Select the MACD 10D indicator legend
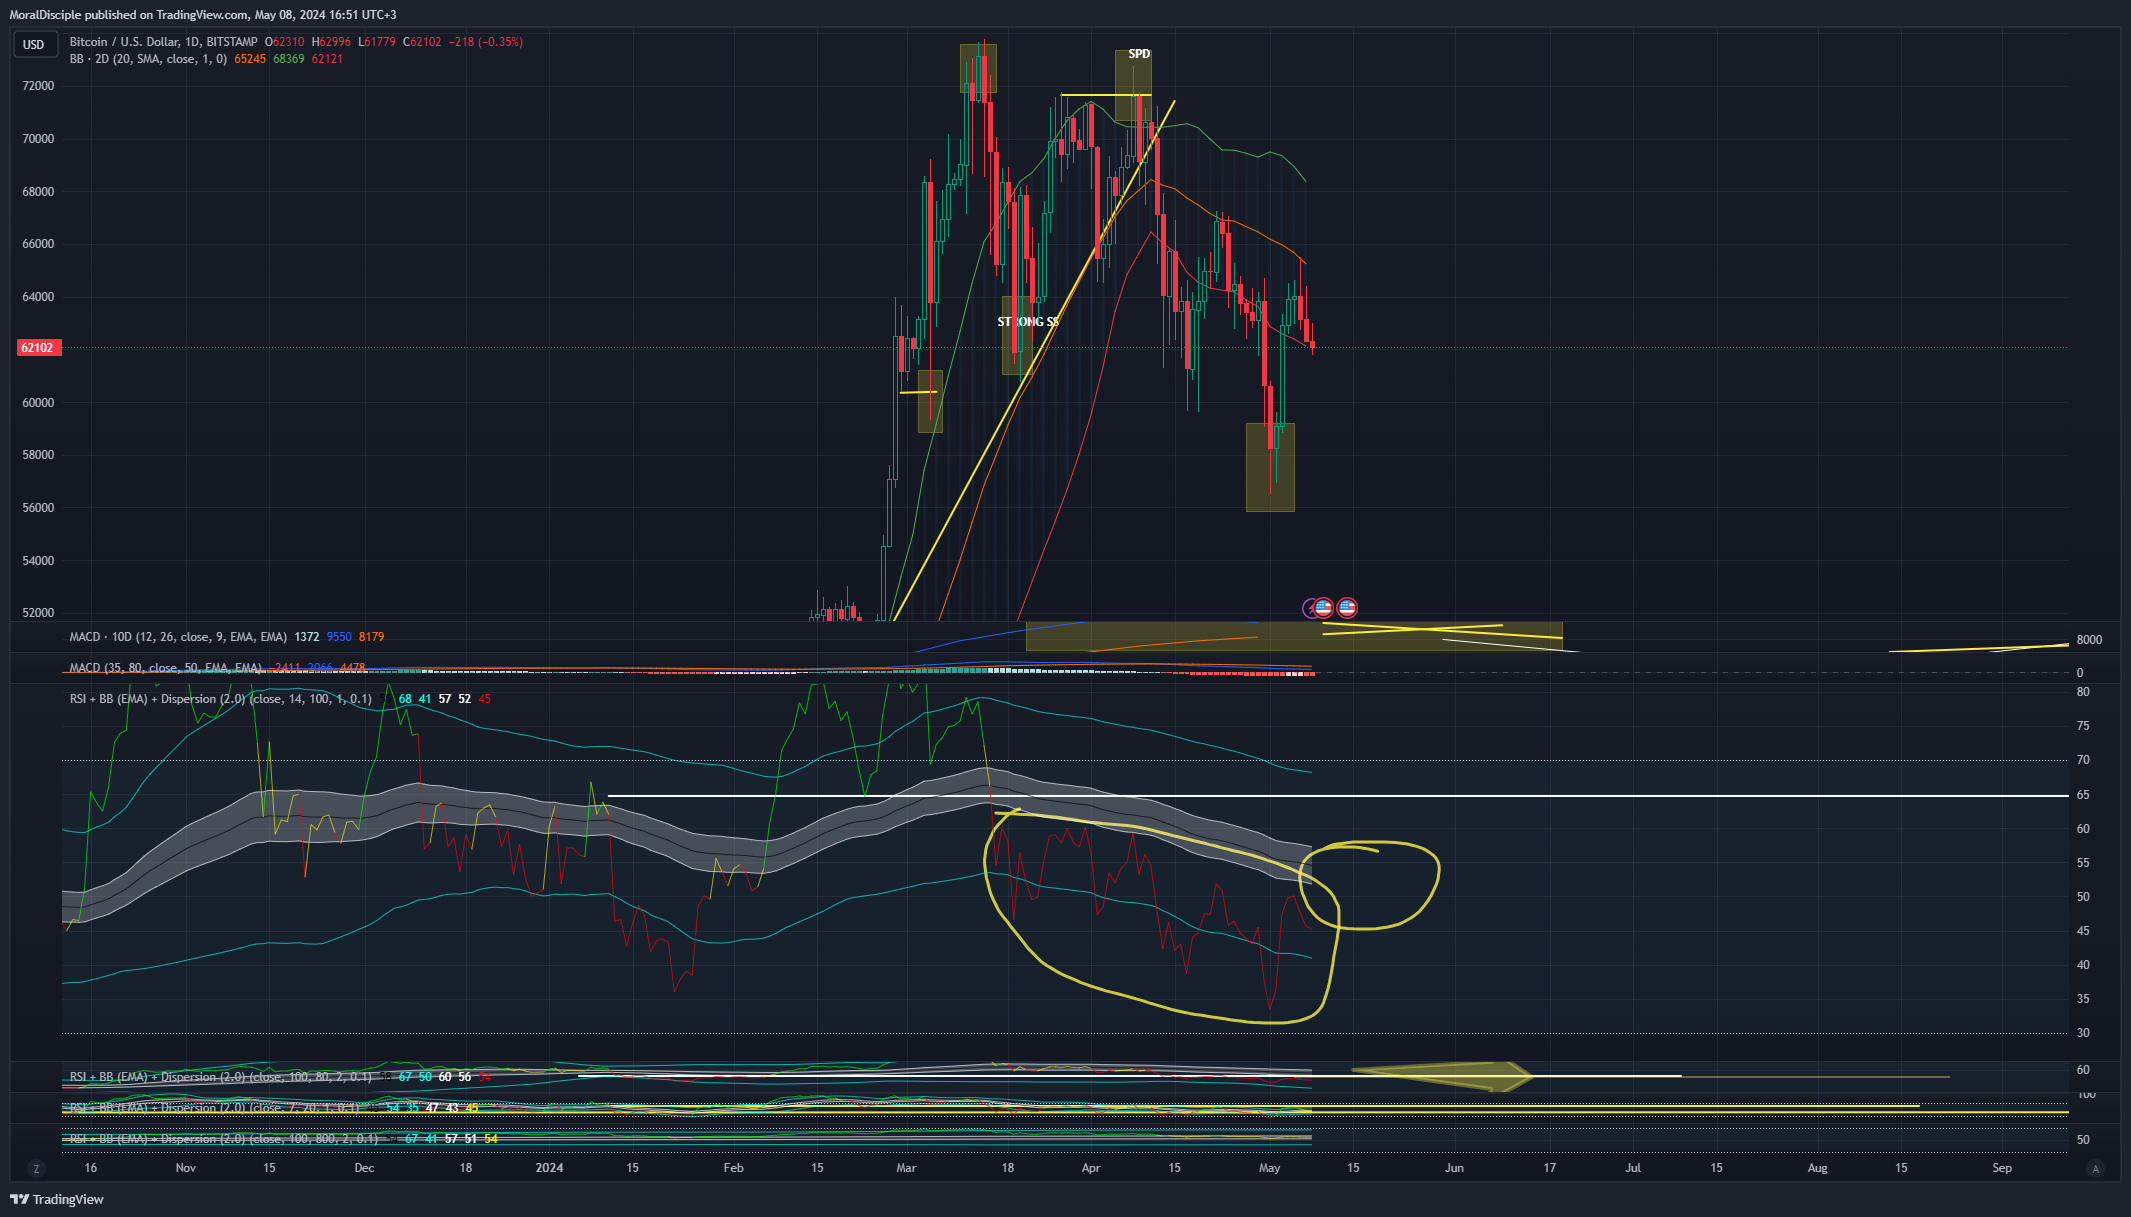This screenshot has height=1217, width=2131. 178,637
